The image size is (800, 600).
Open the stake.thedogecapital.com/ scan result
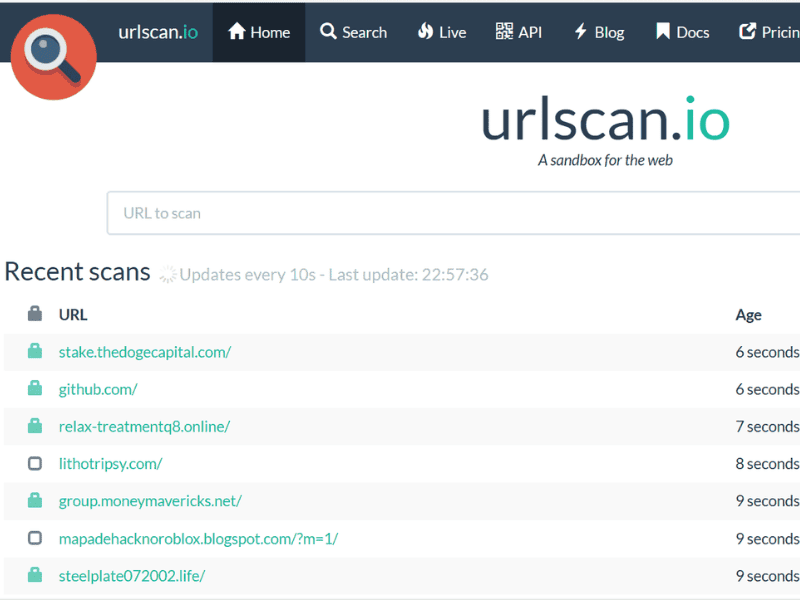tap(145, 352)
